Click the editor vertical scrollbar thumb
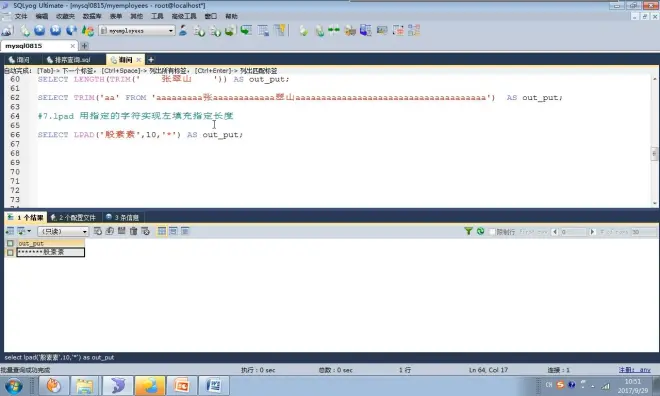The height and width of the screenshot is (396, 660). point(654,154)
